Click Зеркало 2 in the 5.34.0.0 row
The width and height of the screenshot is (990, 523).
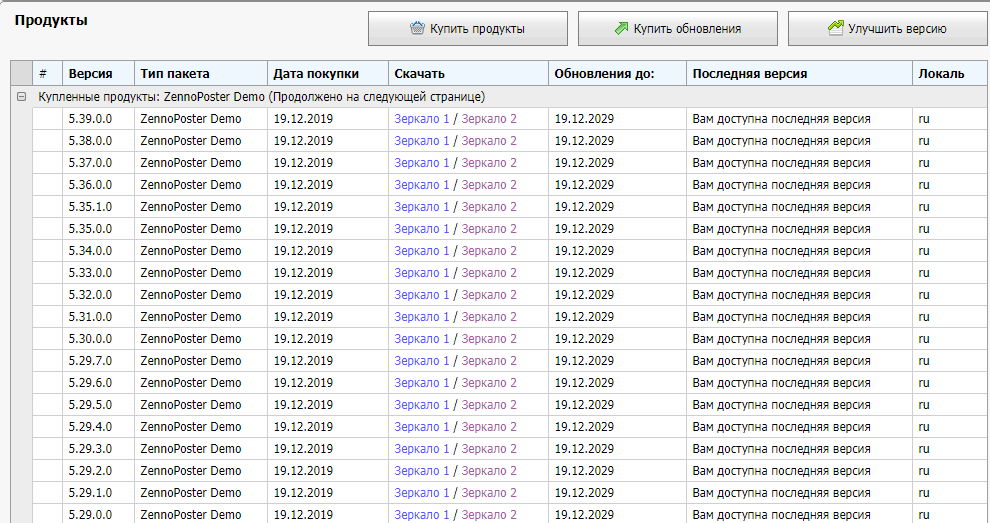click(x=489, y=251)
